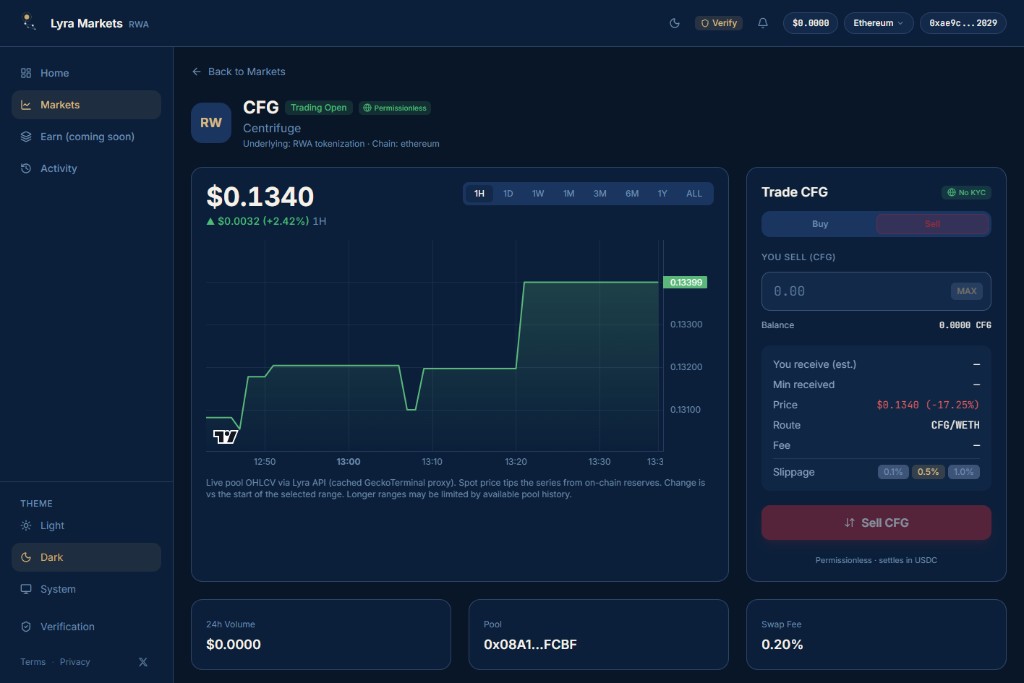Select the 1H chart range

coord(479,193)
